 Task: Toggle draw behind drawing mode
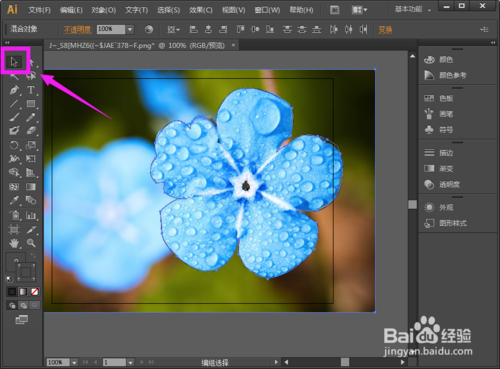coord(23,305)
